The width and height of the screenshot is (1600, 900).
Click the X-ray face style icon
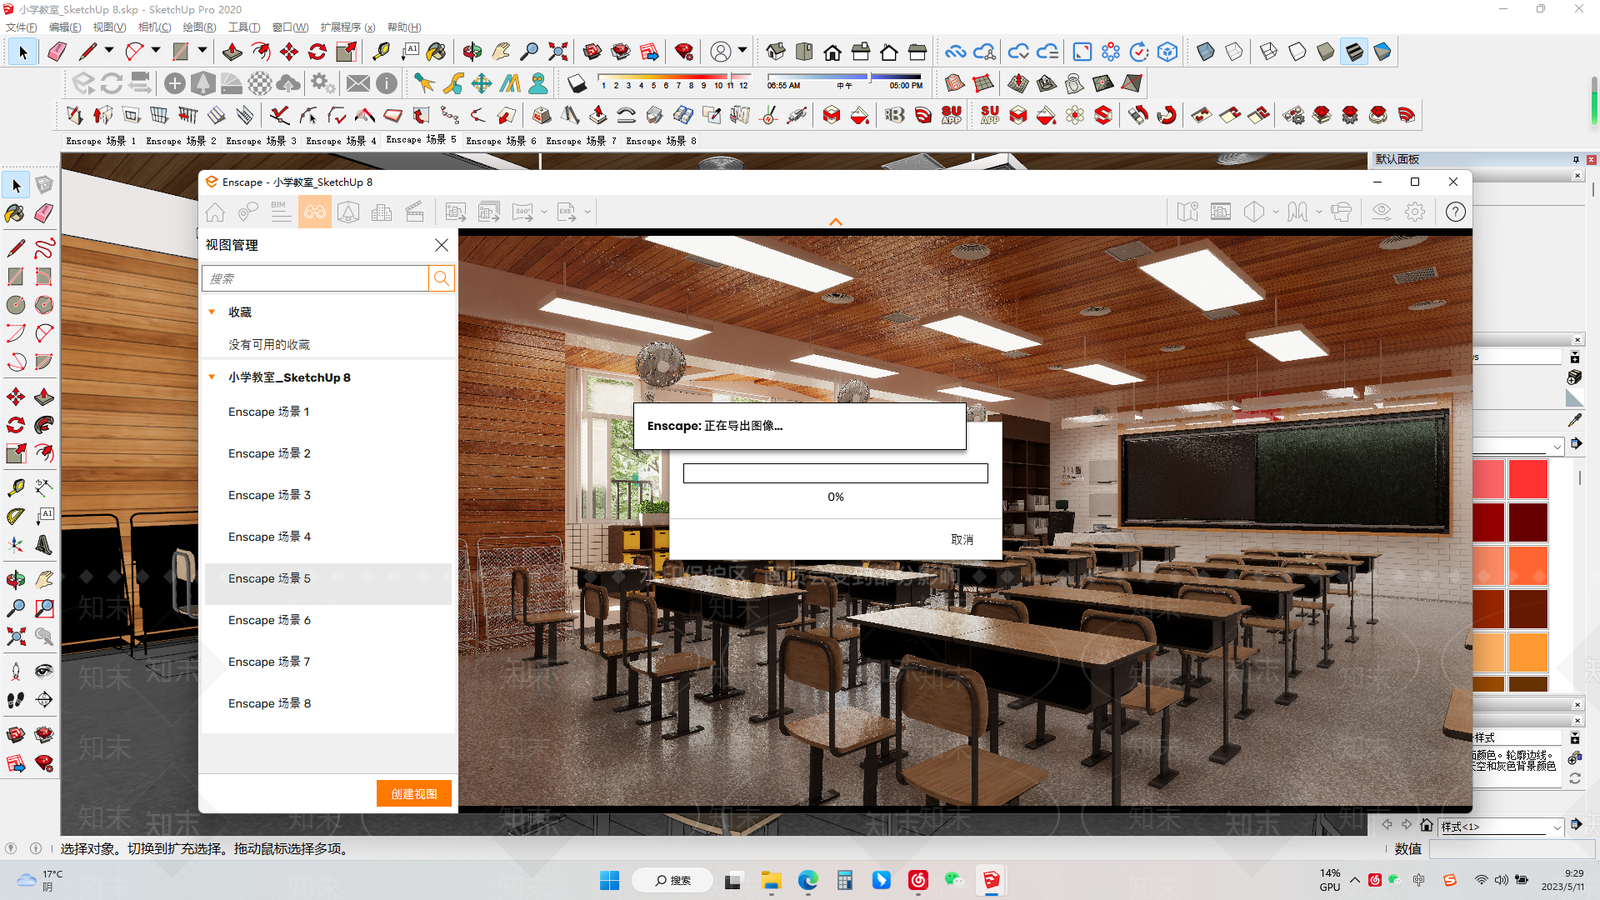1206,51
